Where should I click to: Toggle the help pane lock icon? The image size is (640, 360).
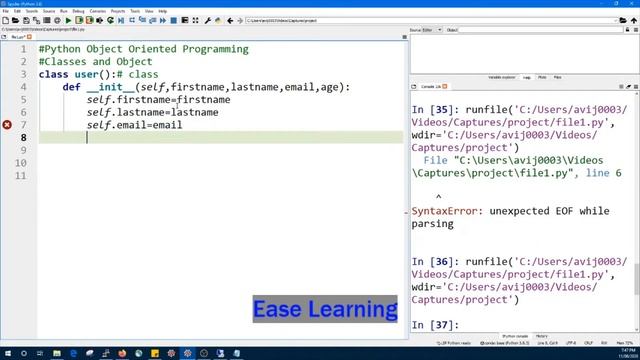click(x=628, y=30)
